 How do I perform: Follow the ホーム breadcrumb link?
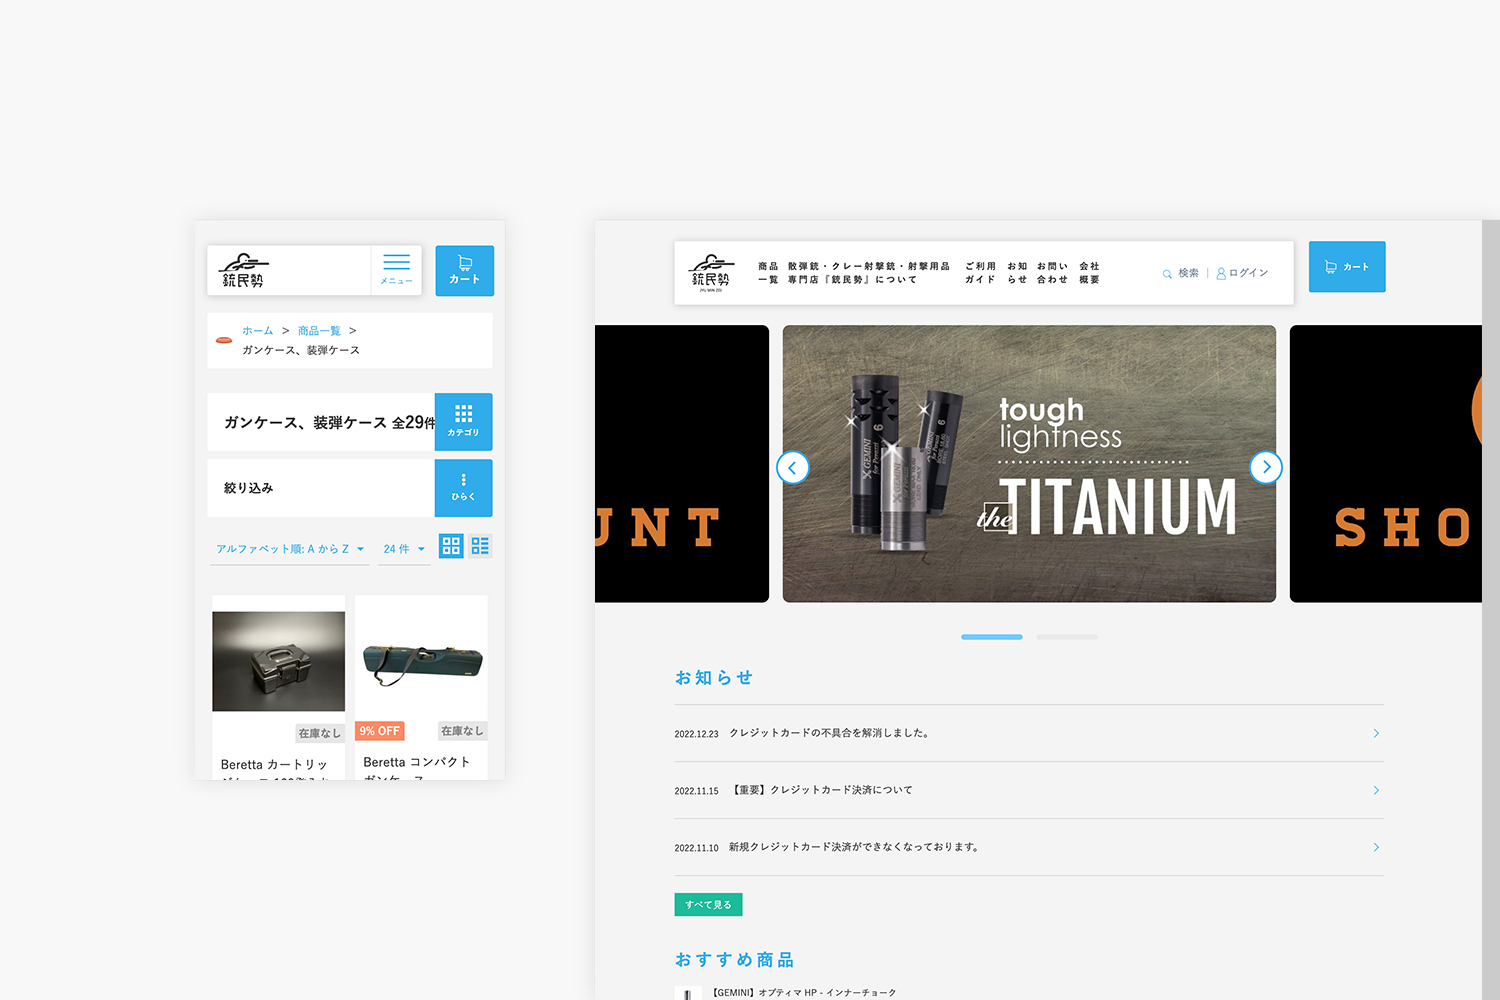pos(258,330)
